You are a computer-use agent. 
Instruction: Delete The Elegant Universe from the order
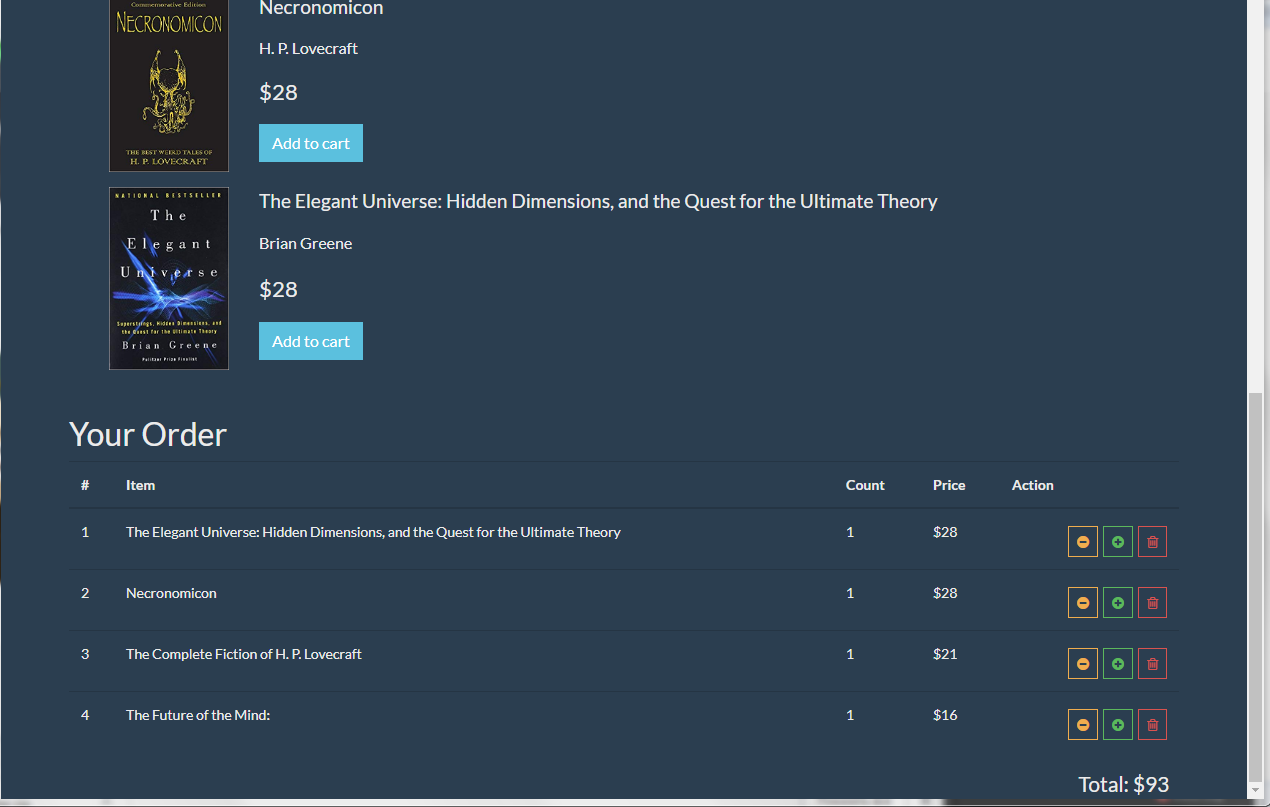(1152, 541)
